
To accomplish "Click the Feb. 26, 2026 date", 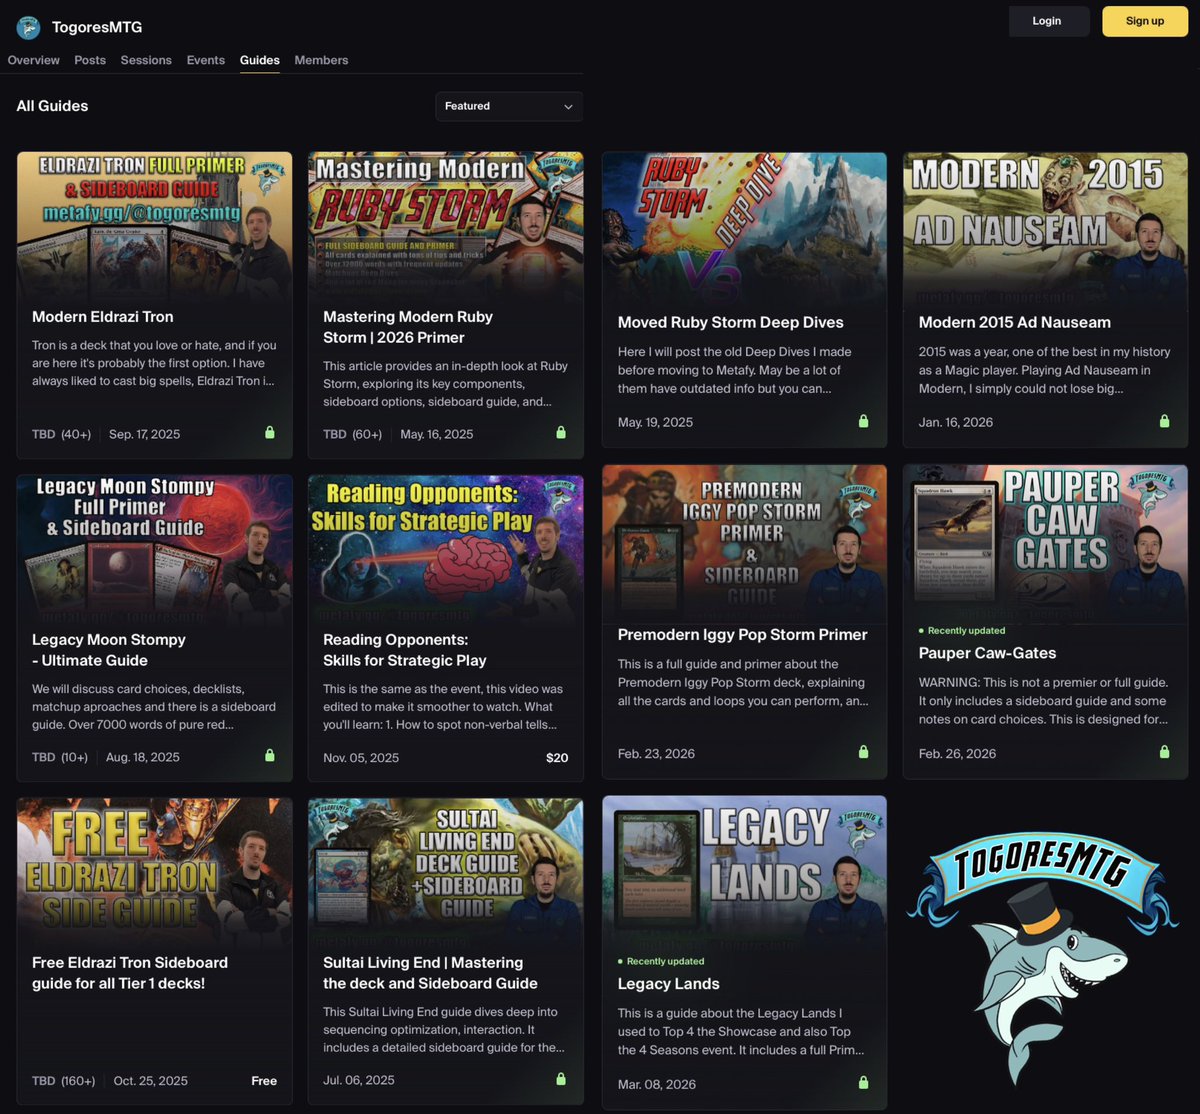I will pos(958,753).
